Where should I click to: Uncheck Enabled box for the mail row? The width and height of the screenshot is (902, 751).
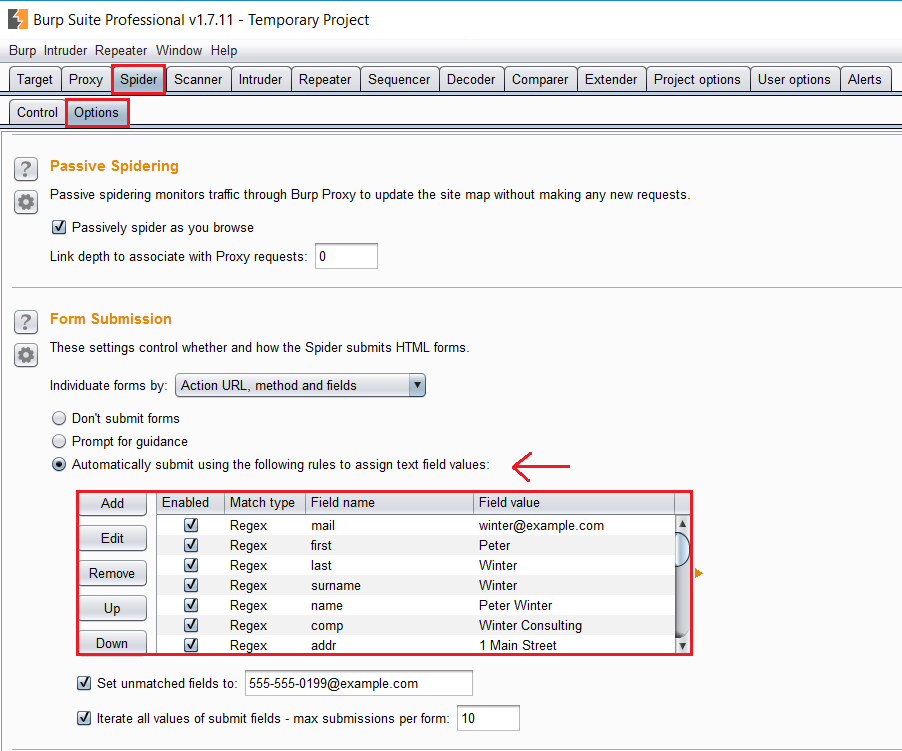click(191, 525)
